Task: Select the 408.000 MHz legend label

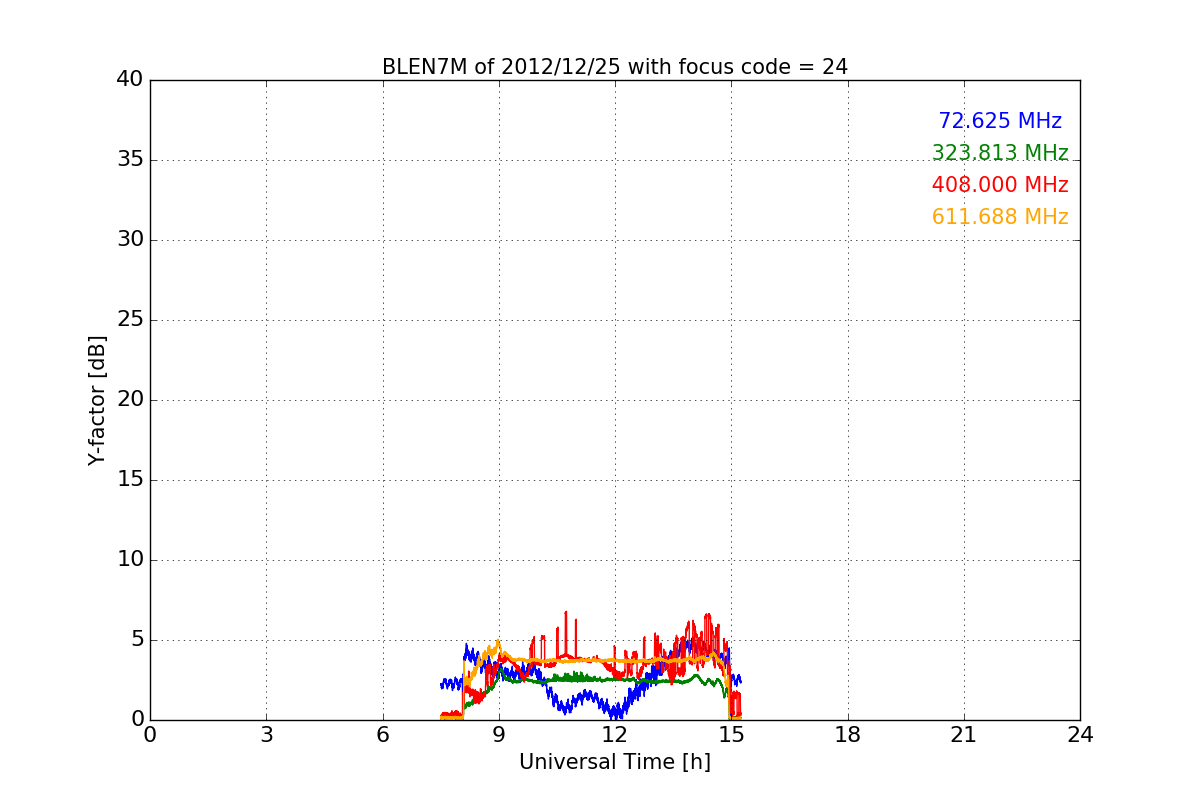Action: coord(1000,185)
